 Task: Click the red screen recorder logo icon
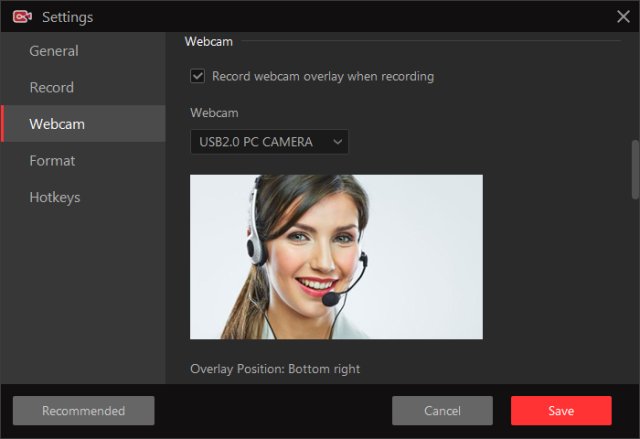(x=22, y=17)
